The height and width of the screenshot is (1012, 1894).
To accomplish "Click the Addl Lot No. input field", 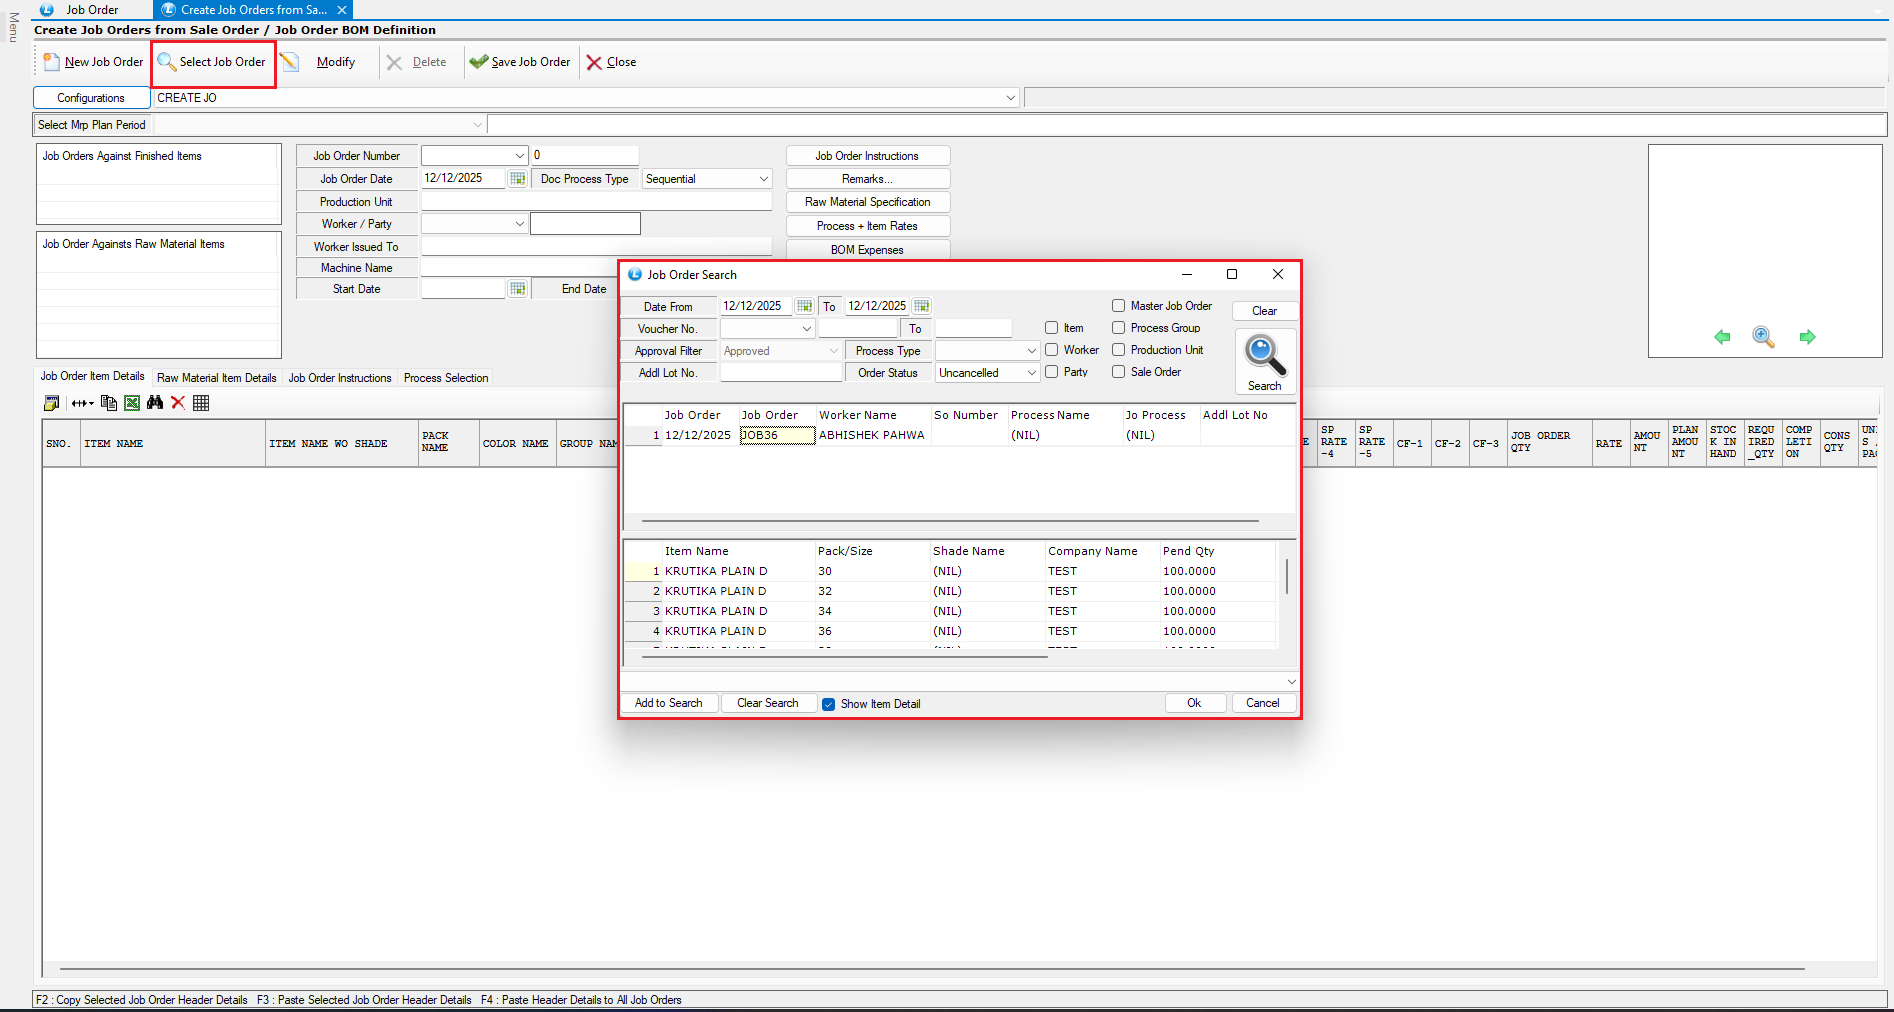I will (781, 373).
